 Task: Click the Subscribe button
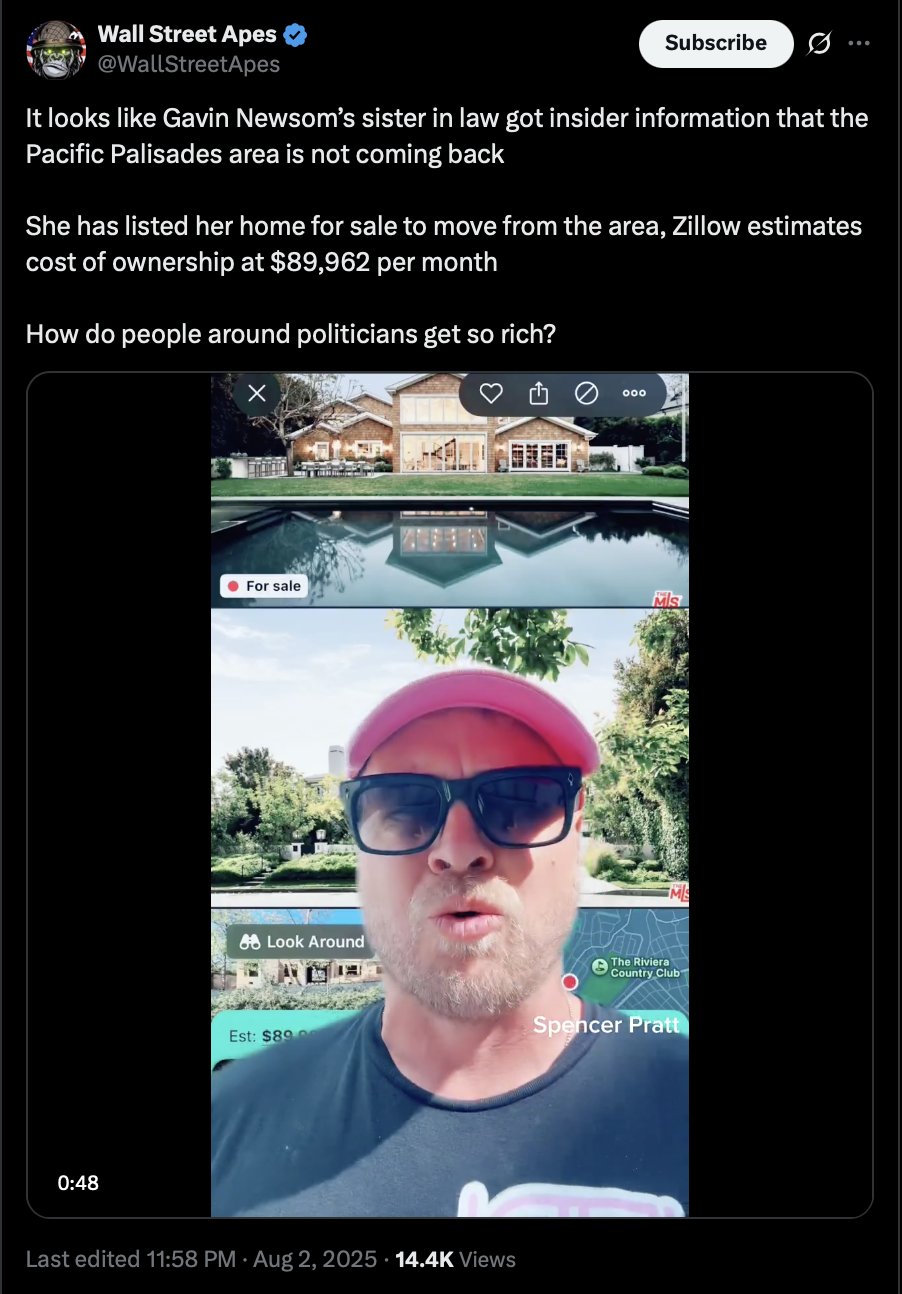click(x=716, y=43)
